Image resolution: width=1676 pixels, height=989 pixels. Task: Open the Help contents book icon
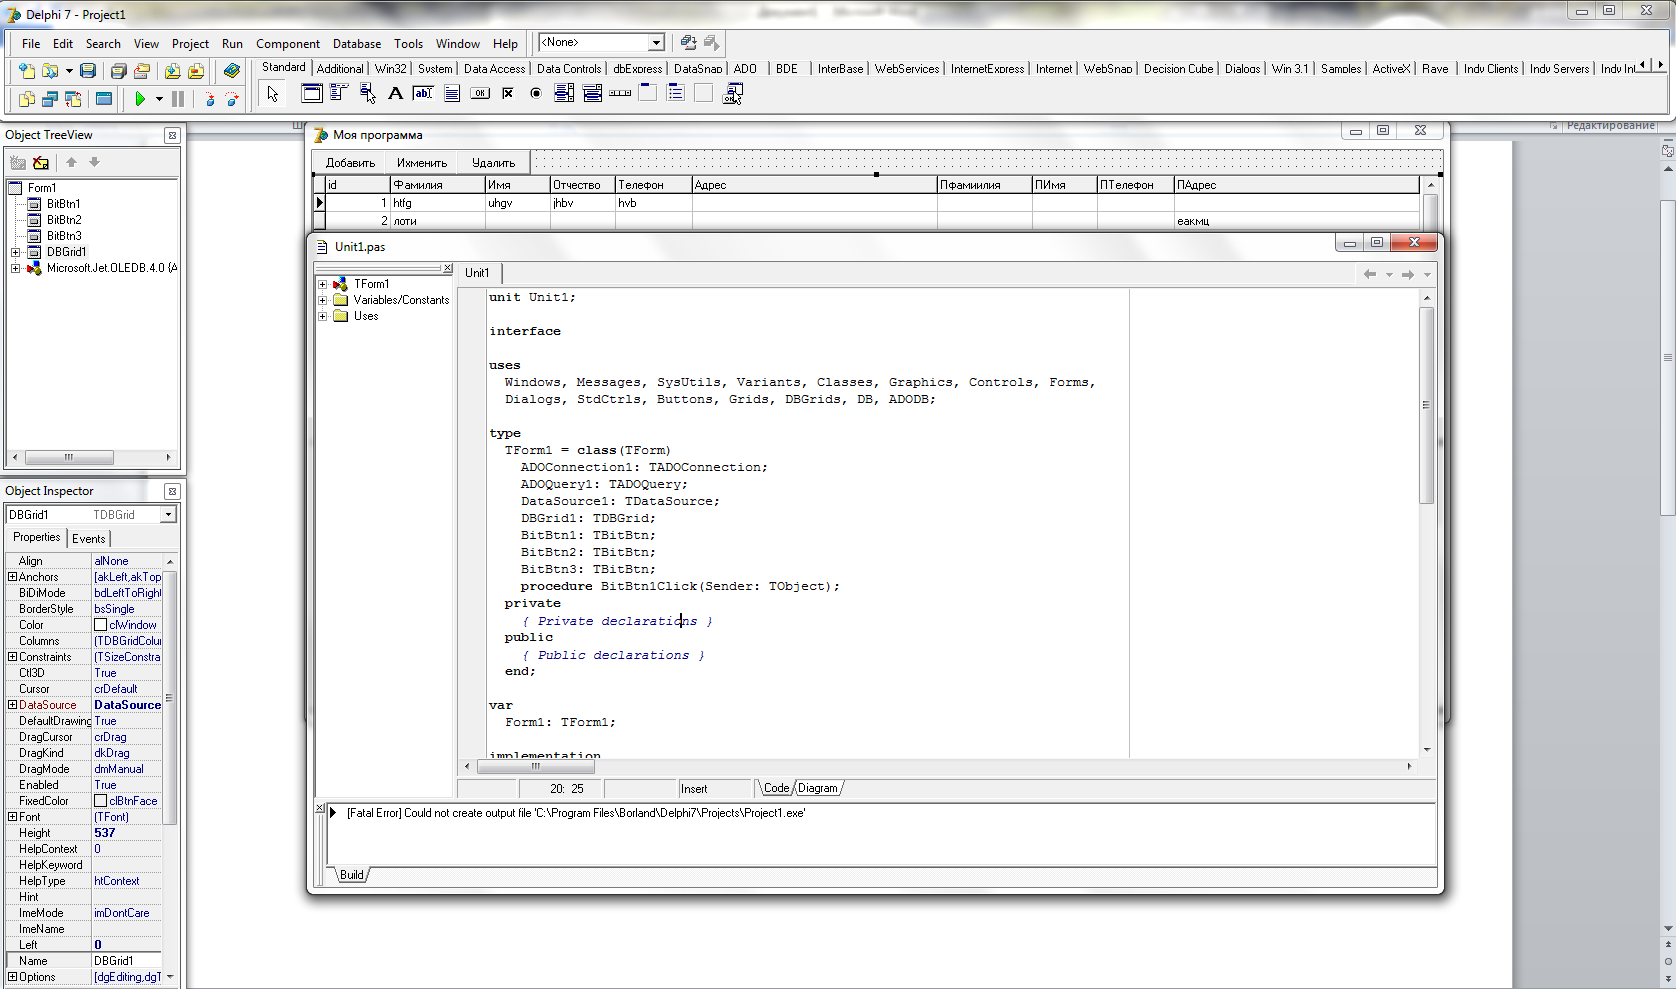coord(231,71)
